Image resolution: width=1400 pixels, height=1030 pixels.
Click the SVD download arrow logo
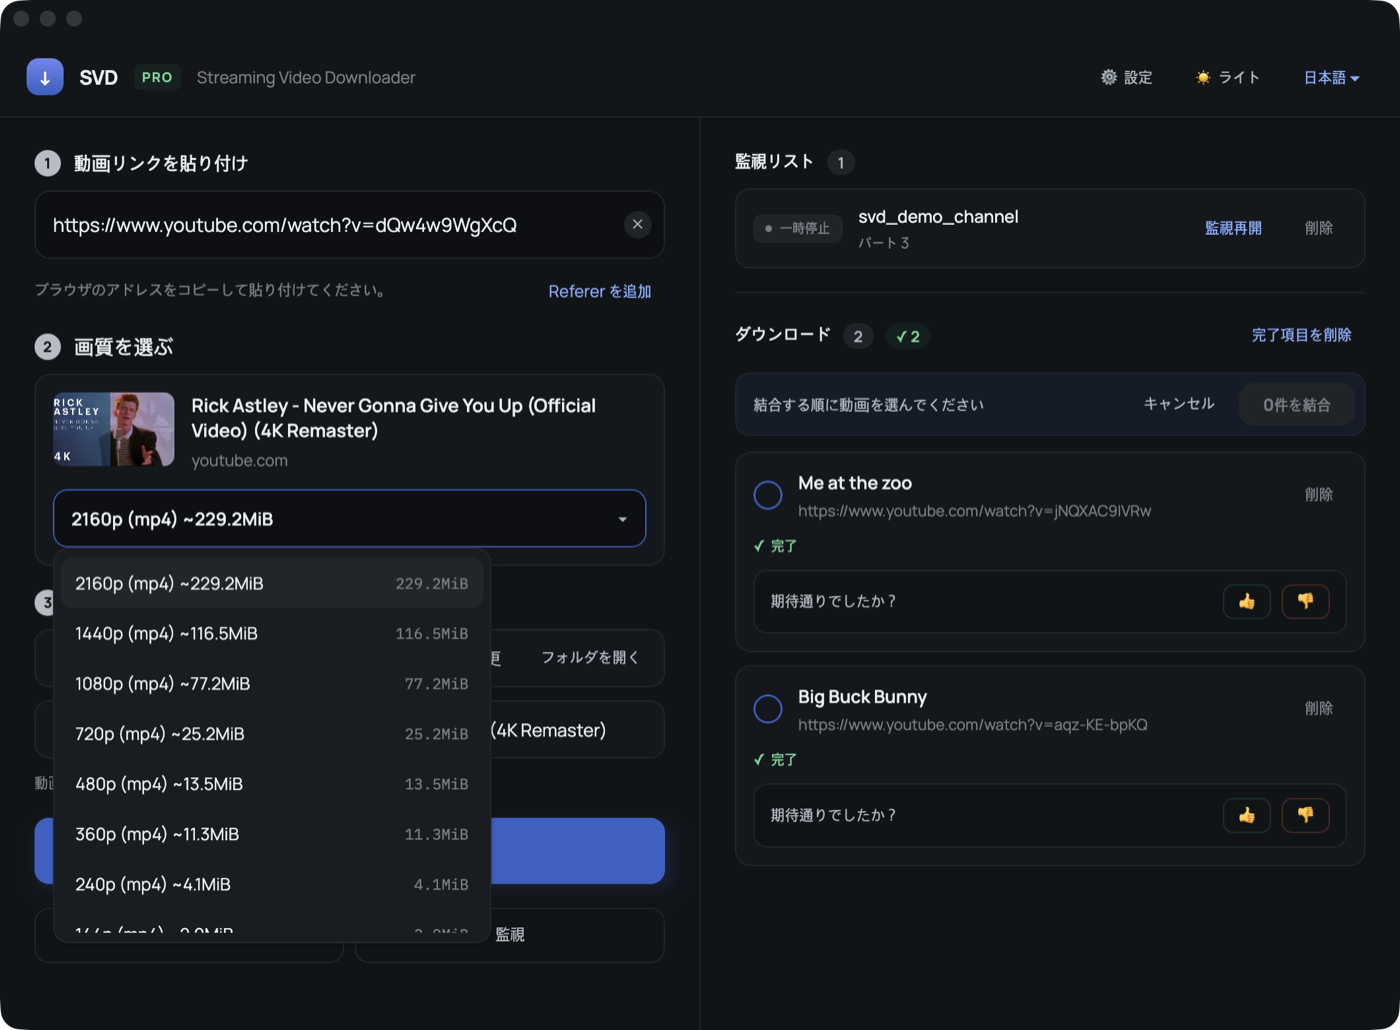coord(45,77)
